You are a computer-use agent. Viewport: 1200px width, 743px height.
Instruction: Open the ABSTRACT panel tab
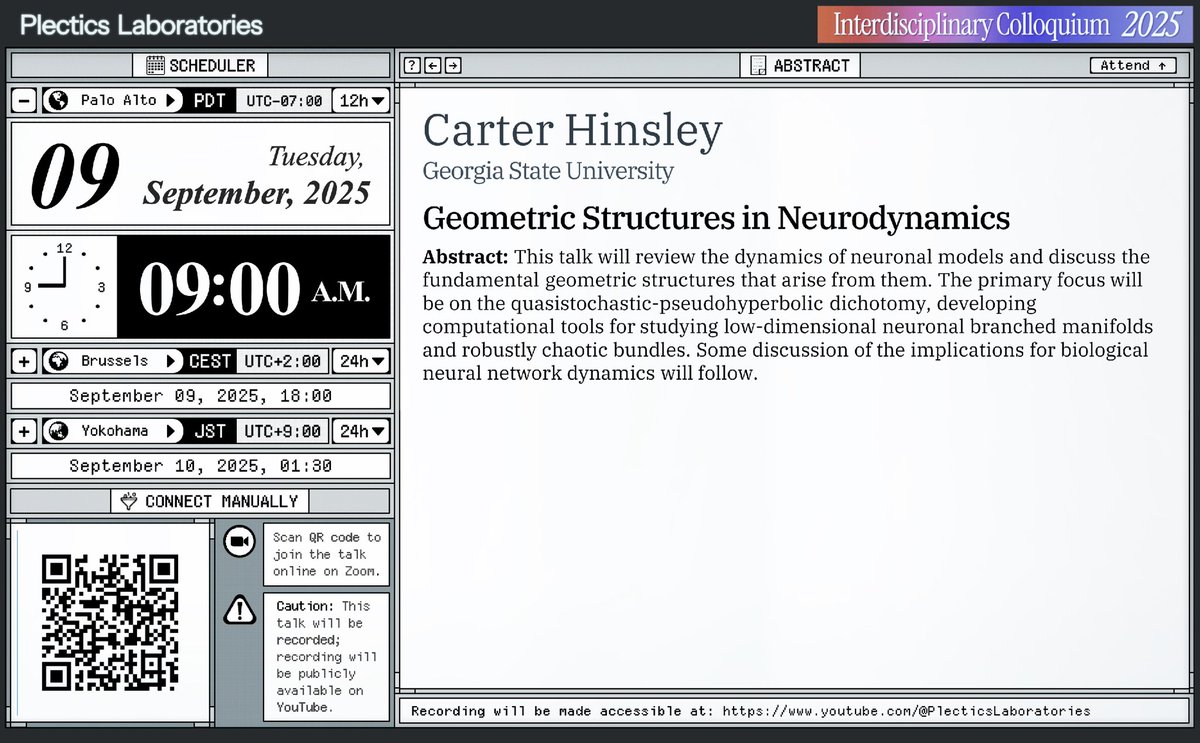pos(800,66)
